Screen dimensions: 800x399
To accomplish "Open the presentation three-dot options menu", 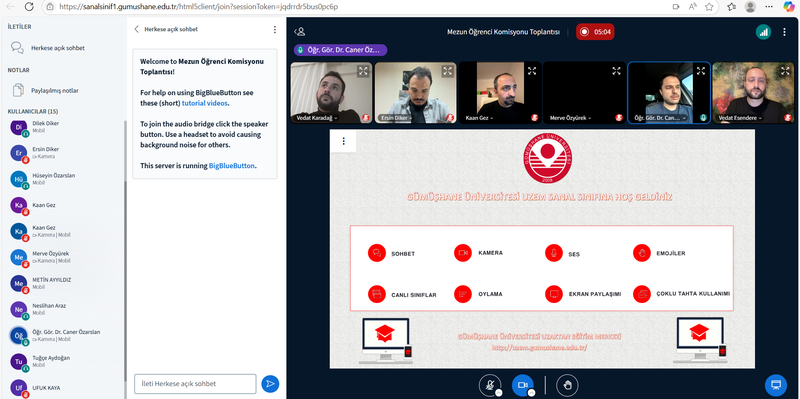I will [x=343, y=141].
